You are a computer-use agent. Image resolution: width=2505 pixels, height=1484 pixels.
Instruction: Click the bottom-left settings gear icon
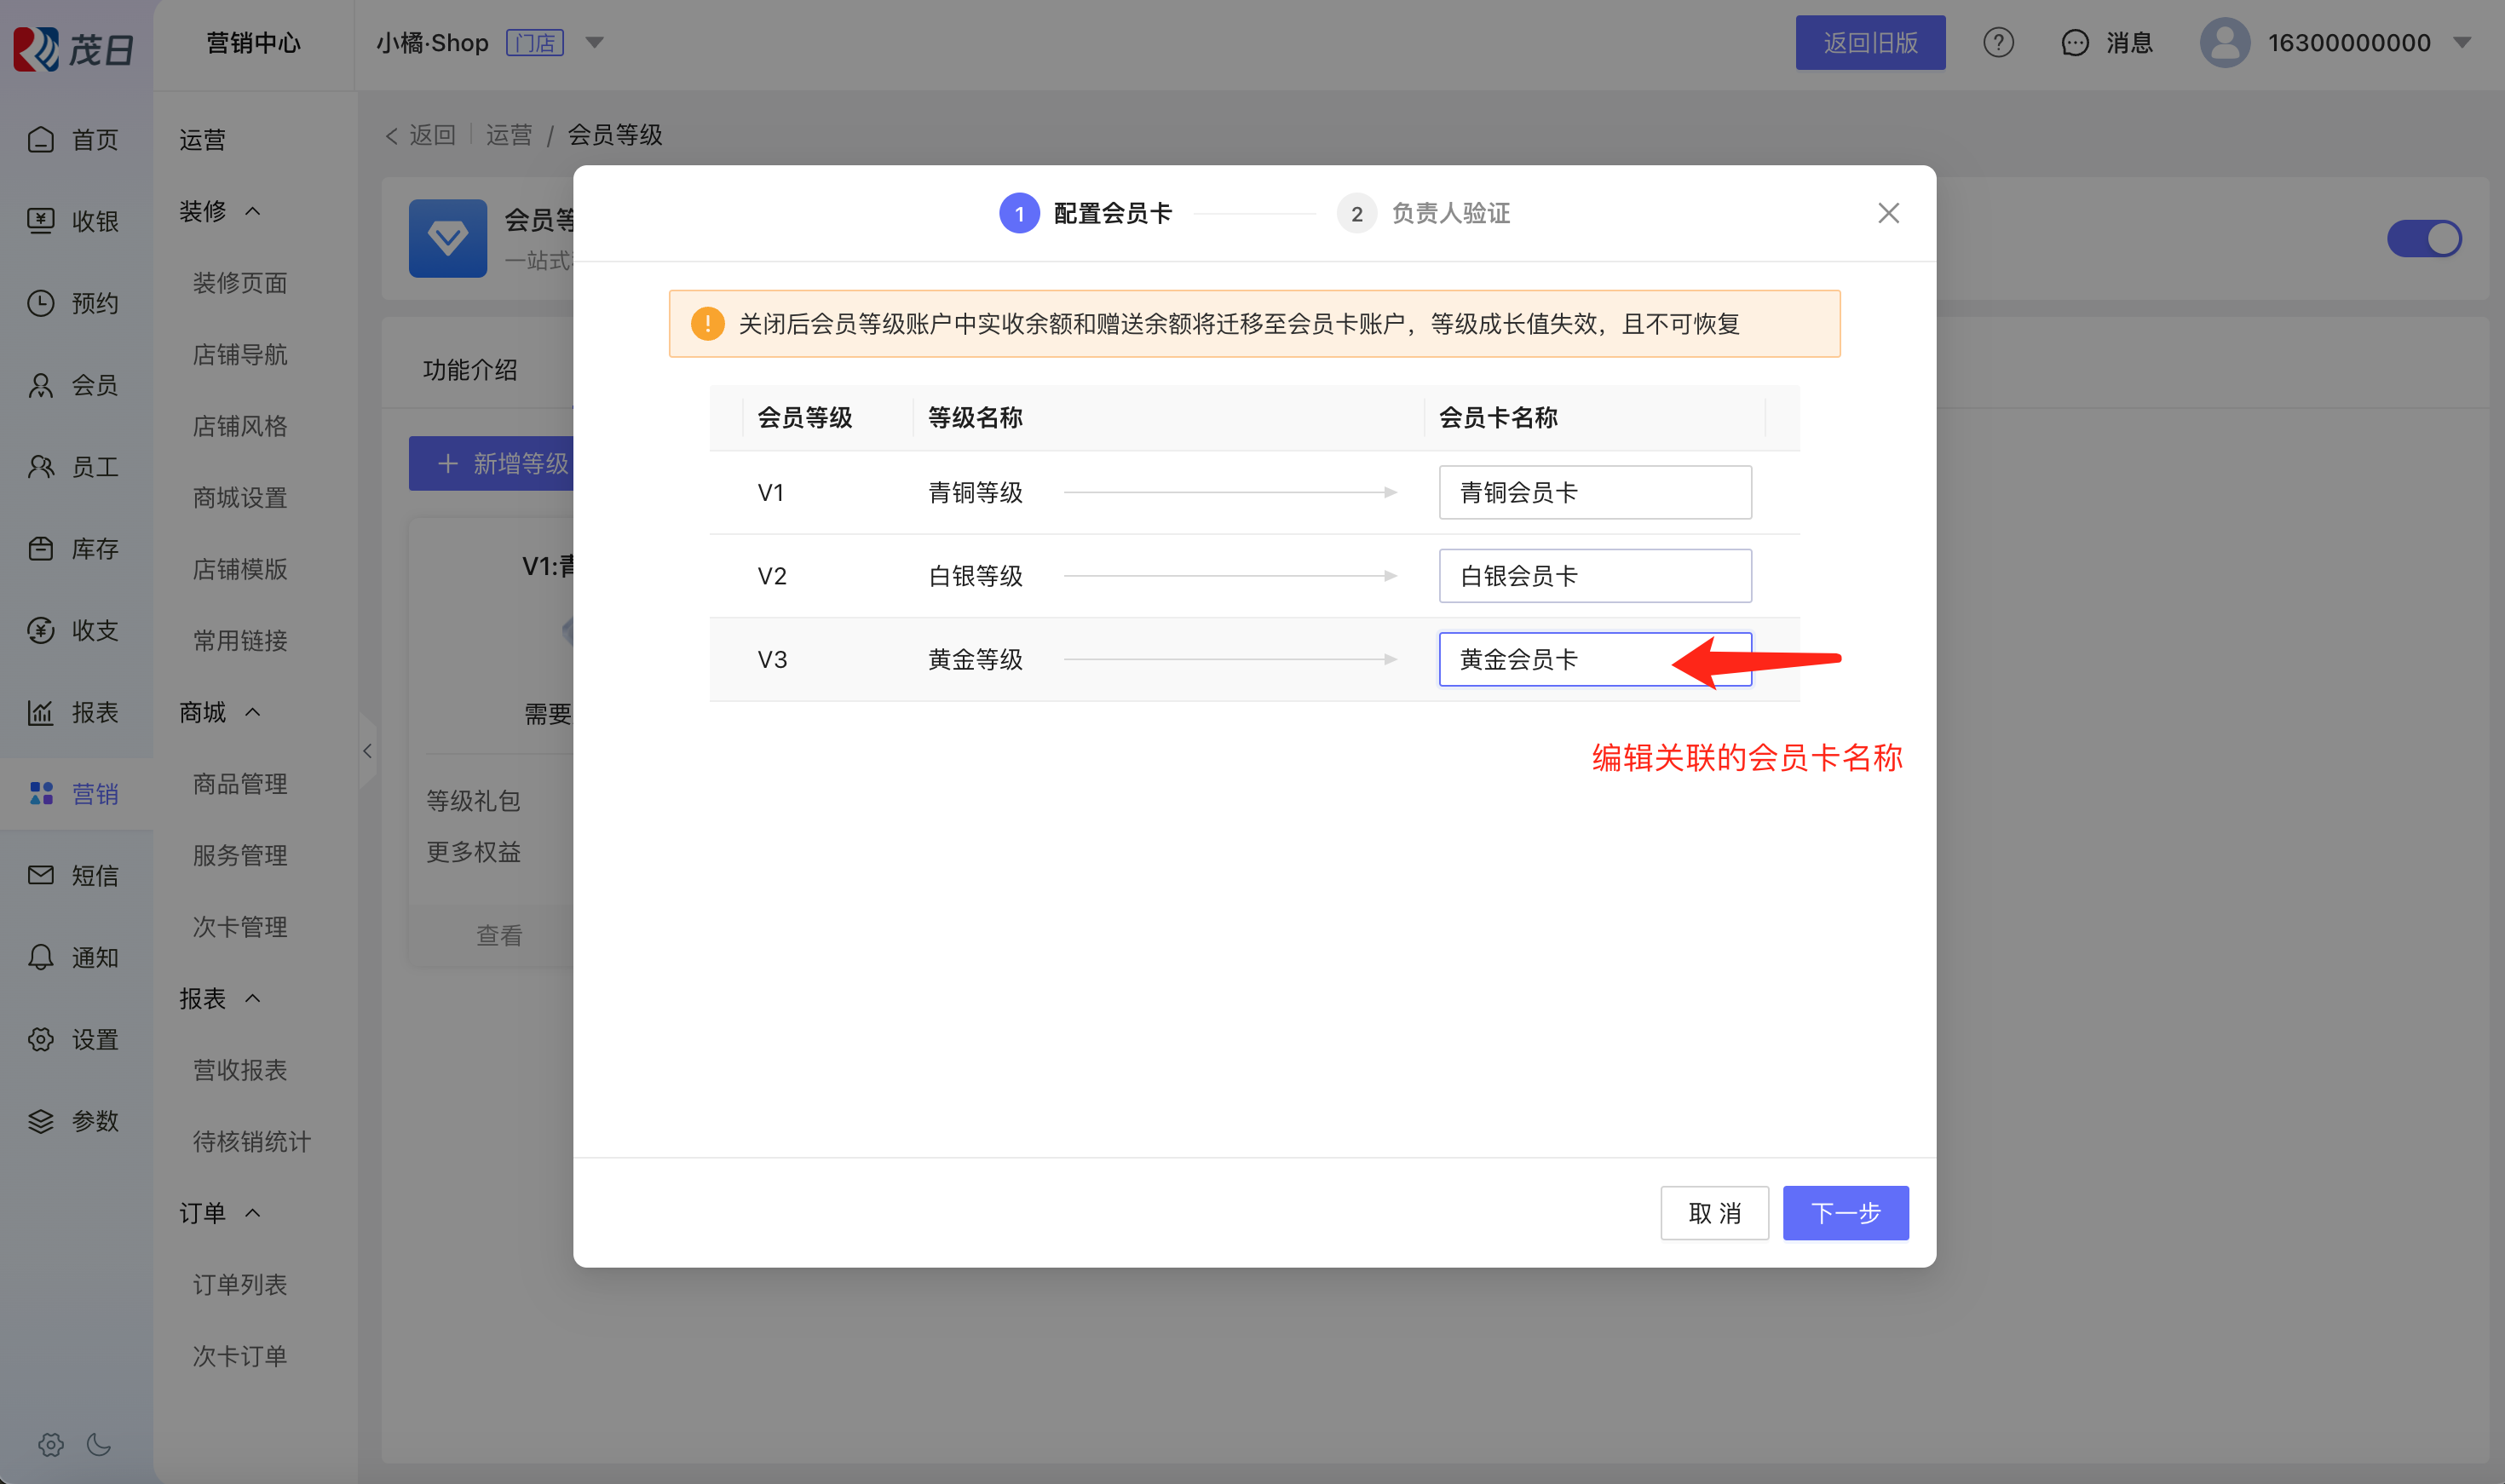point(50,1444)
